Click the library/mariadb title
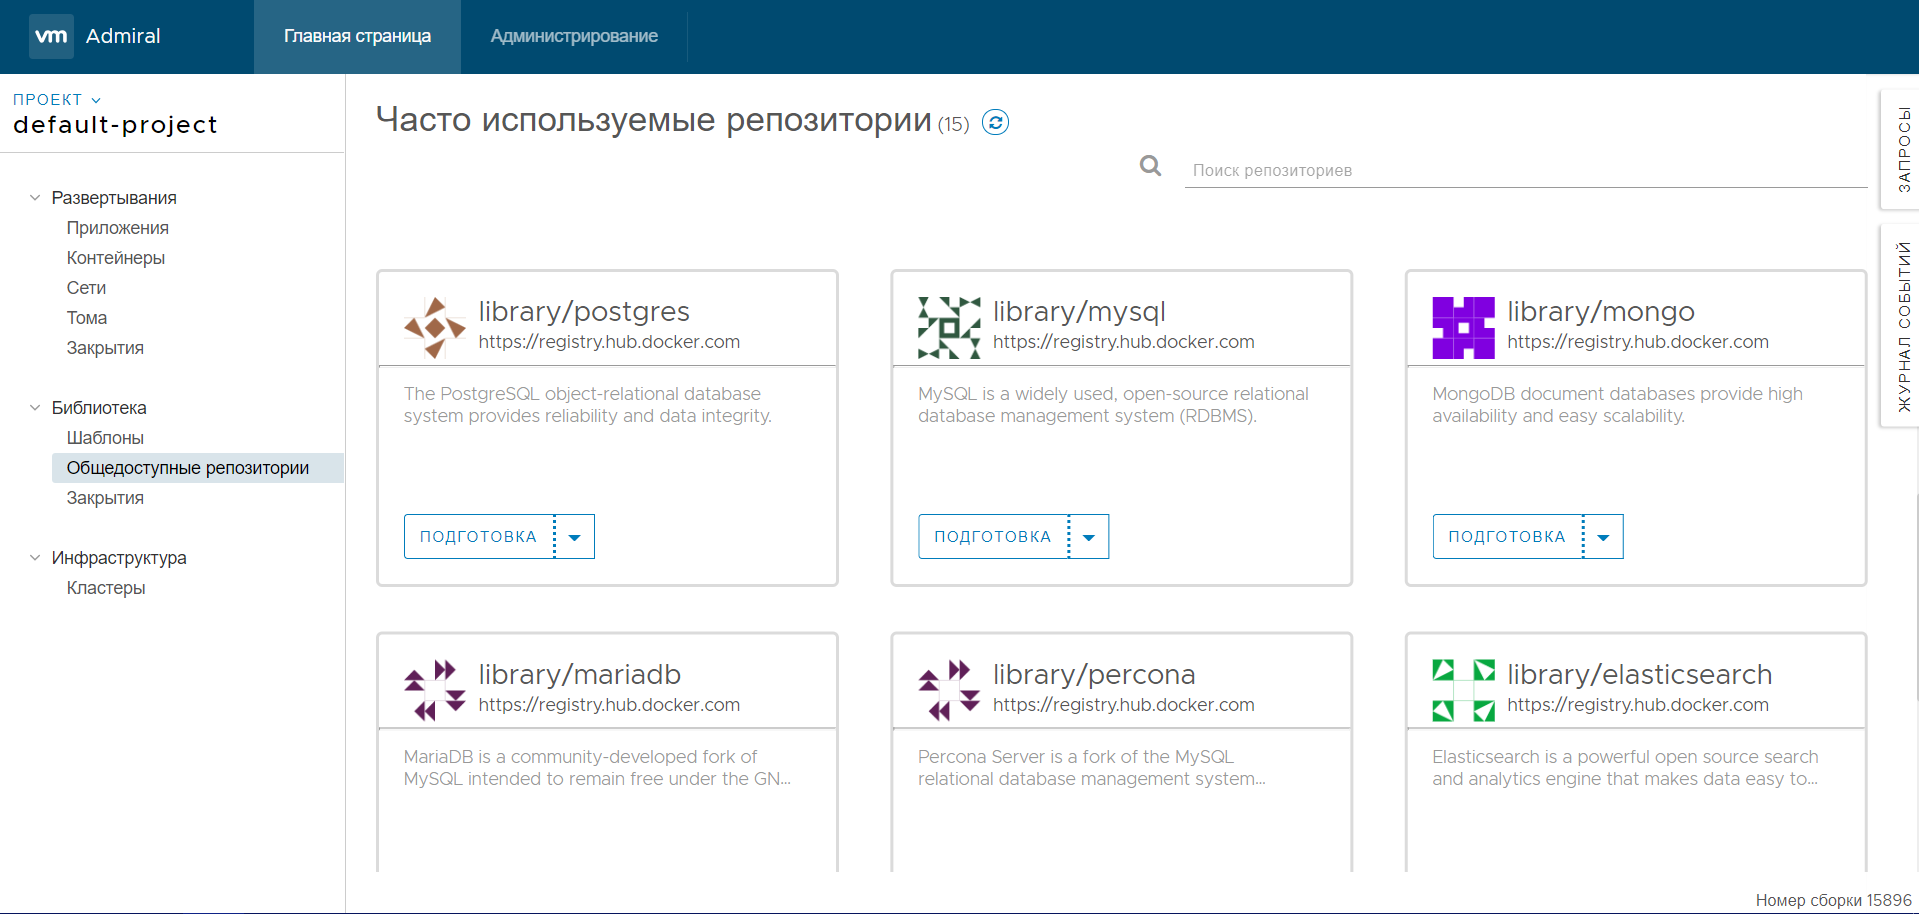This screenshot has width=1919, height=914. click(580, 675)
